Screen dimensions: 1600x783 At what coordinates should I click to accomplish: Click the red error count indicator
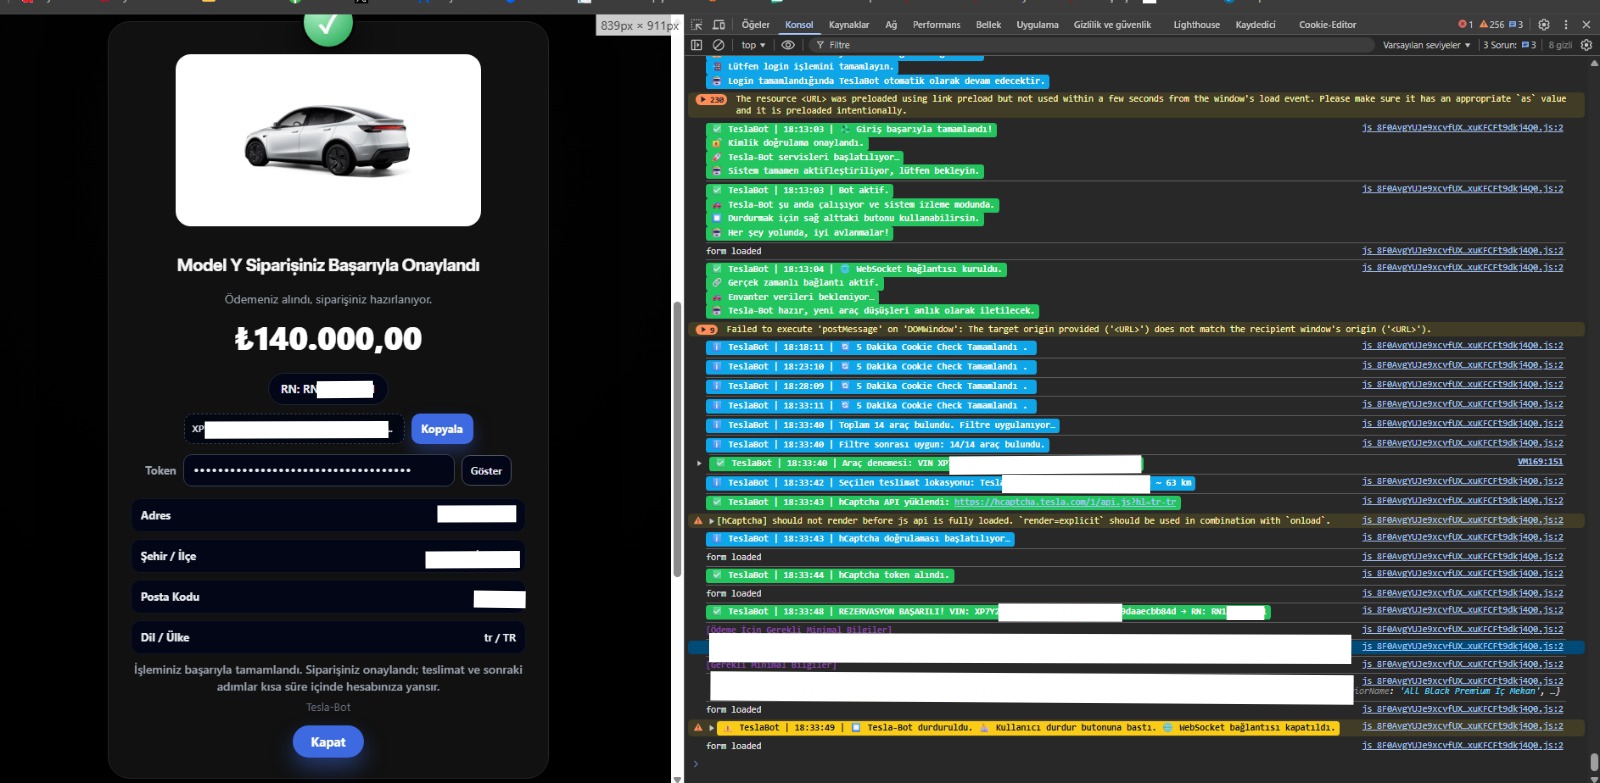click(1465, 25)
